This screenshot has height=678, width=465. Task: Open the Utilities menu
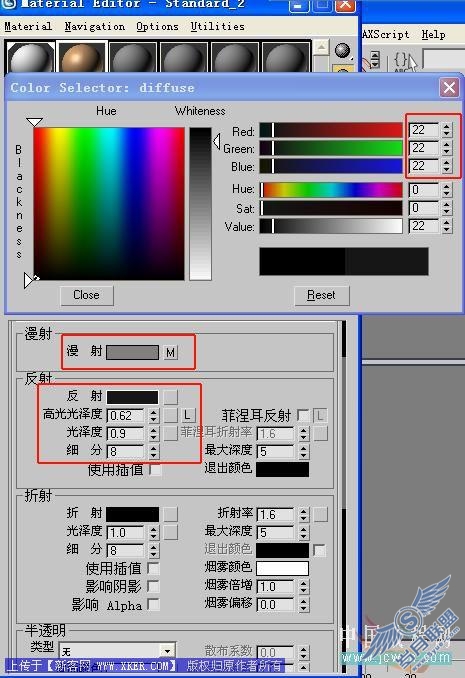218,26
